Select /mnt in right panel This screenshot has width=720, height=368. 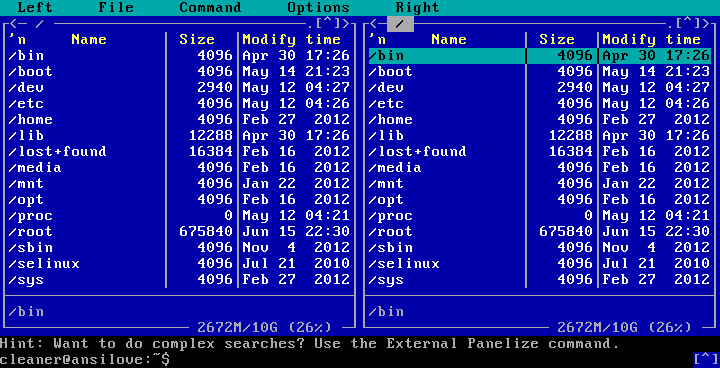pyautogui.click(x=540, y=184)
